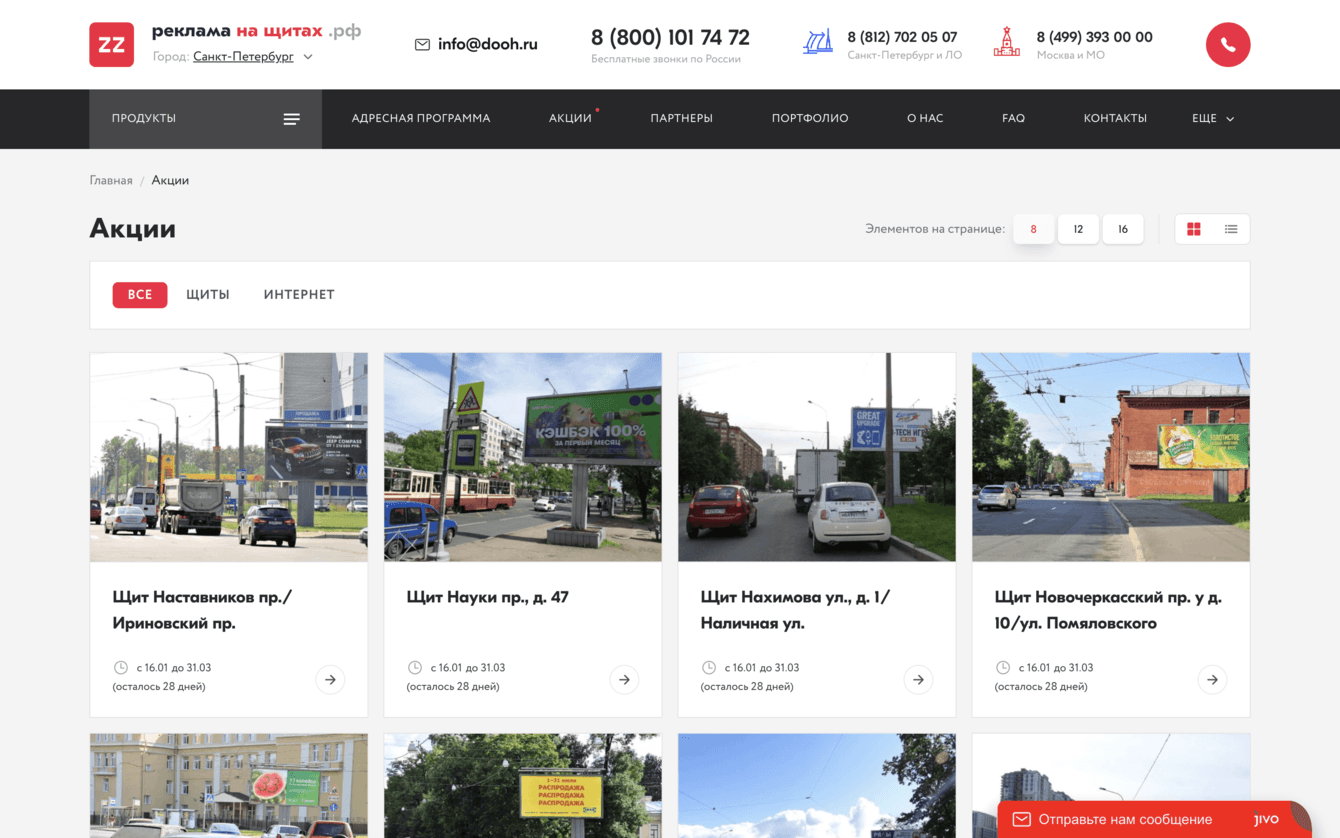Viewport: 1340px width, 838px height.
Task: Click the clock icon on Новочеркасский card
Action: coord(1002,667)
